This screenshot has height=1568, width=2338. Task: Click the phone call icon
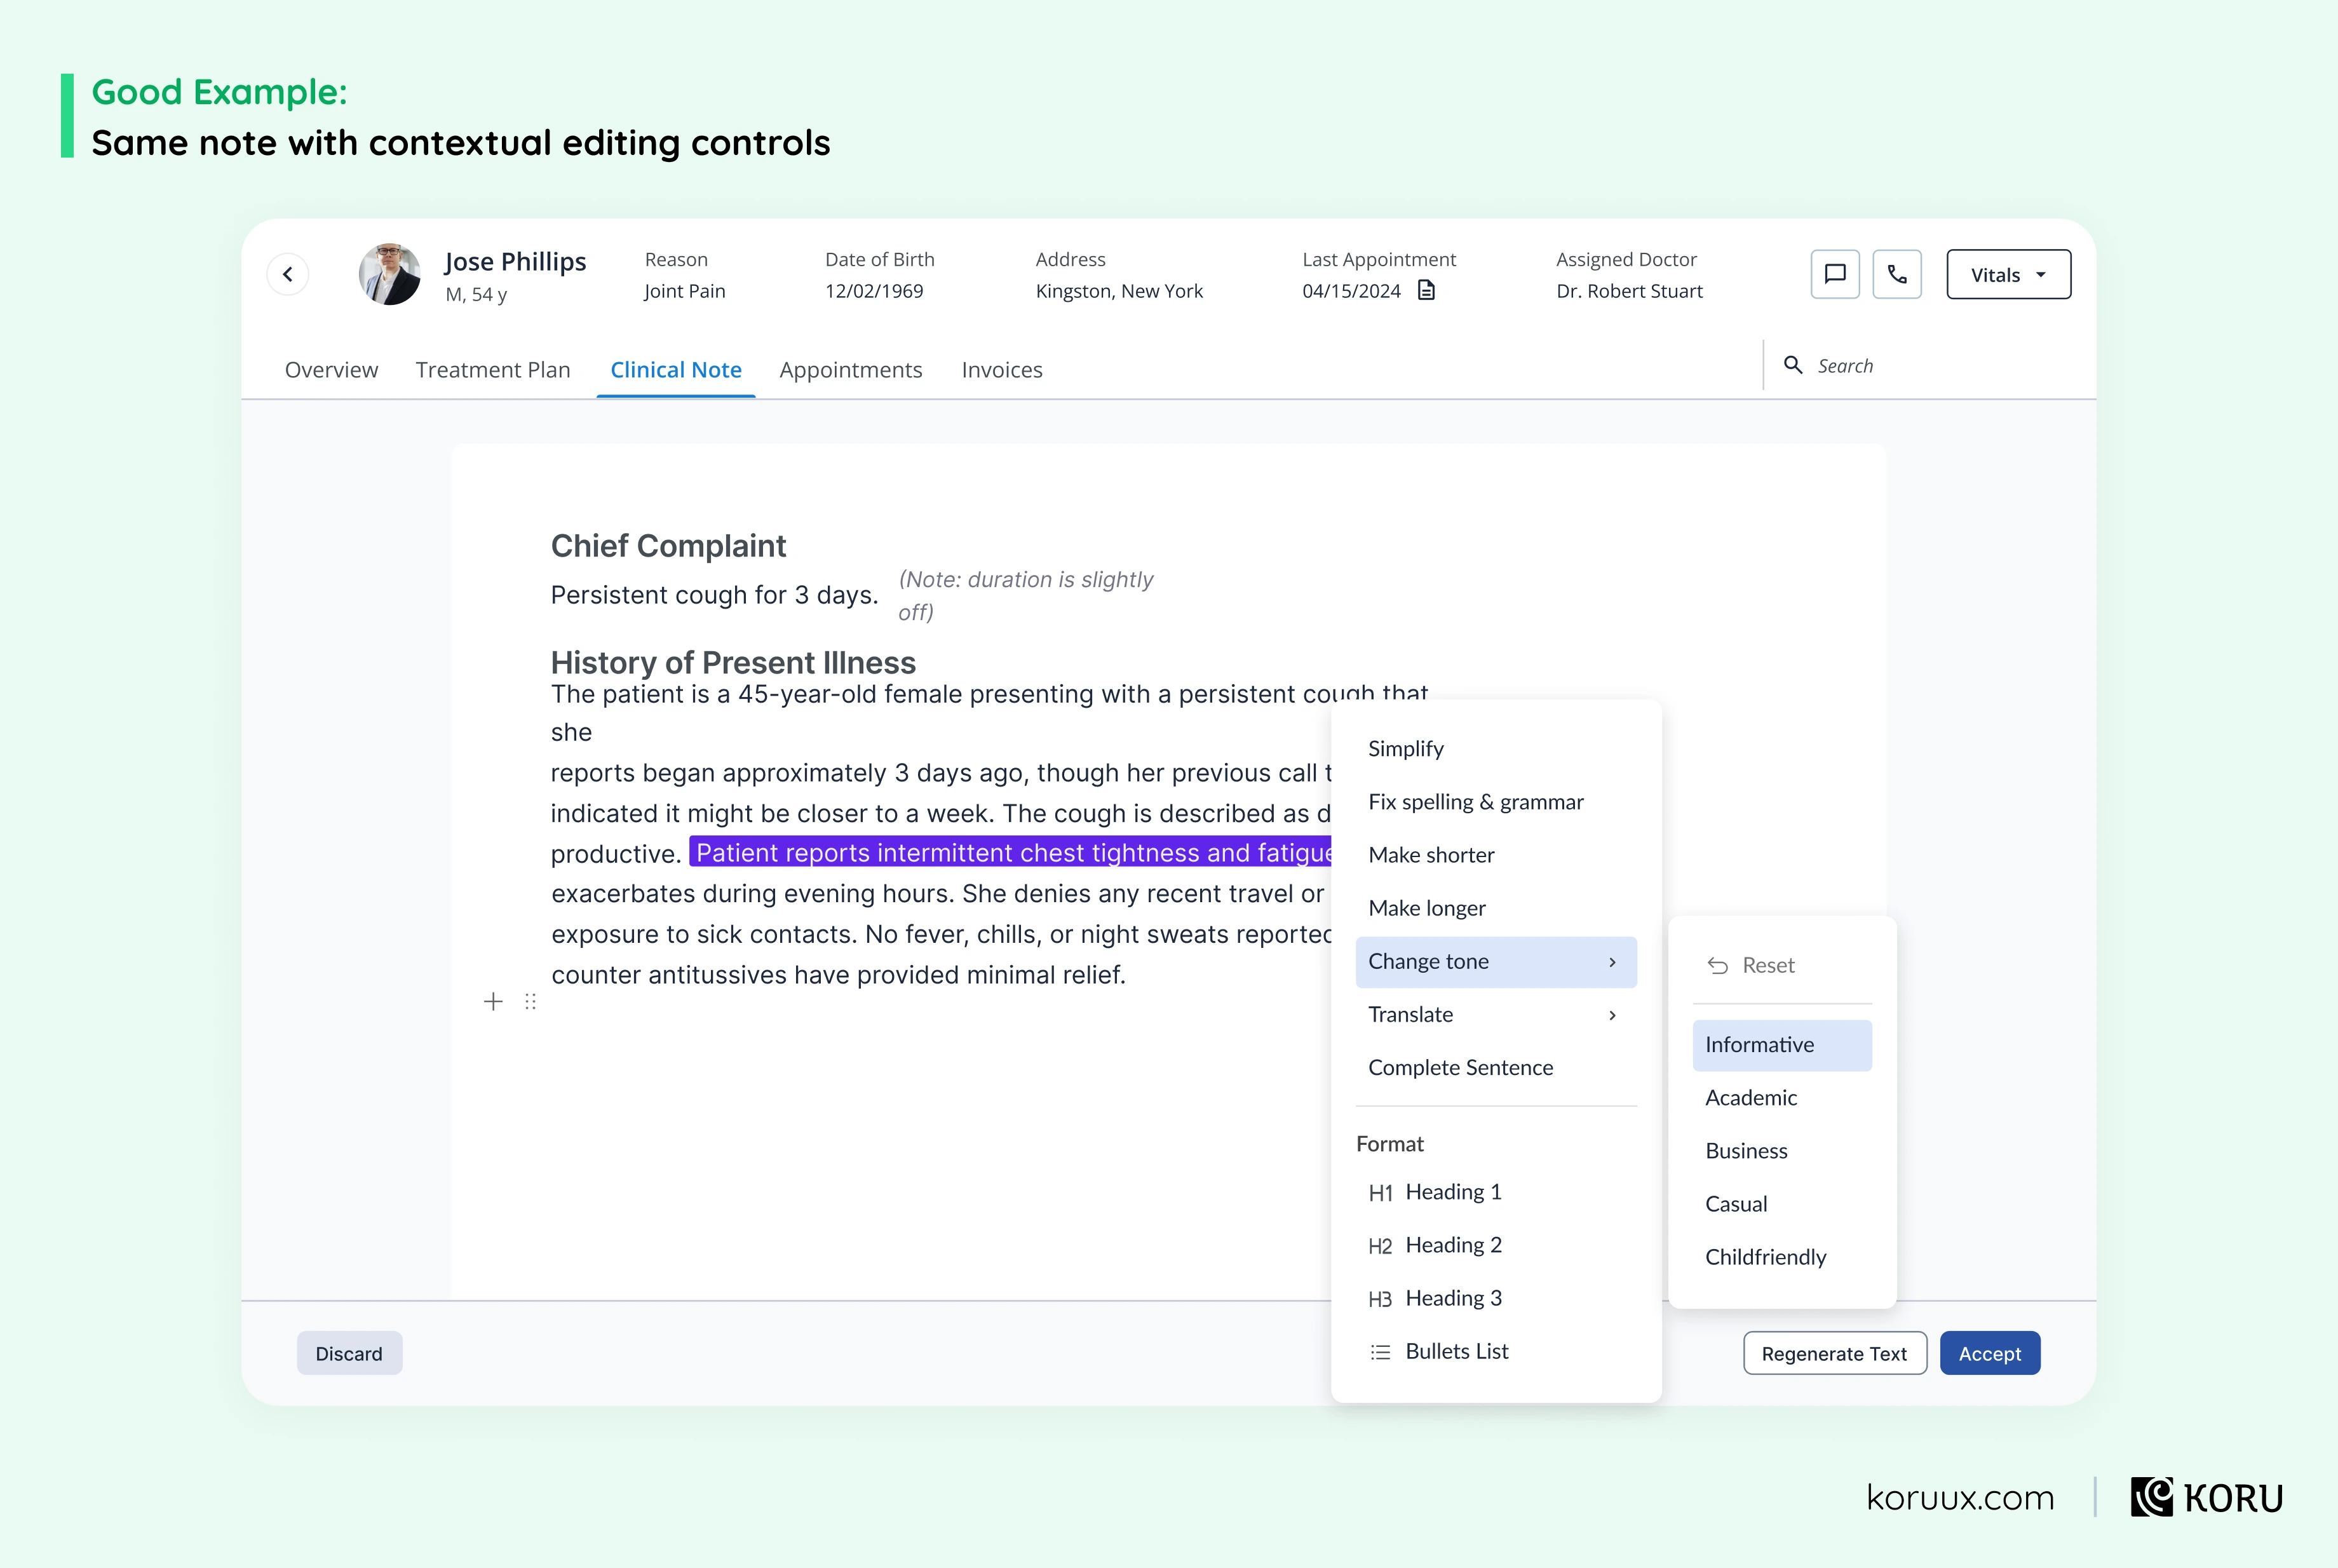[x=1897, y=274]
